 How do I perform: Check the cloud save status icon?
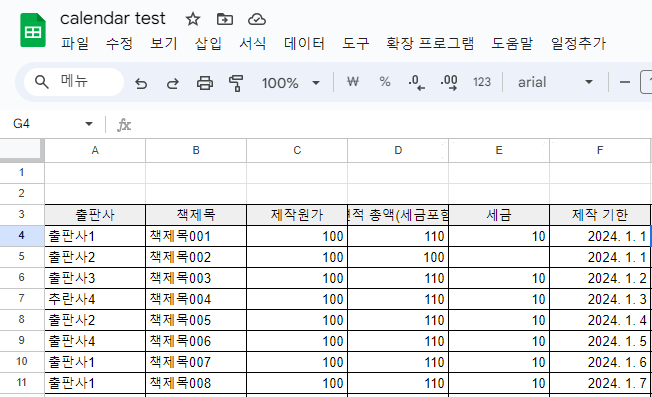257,19
